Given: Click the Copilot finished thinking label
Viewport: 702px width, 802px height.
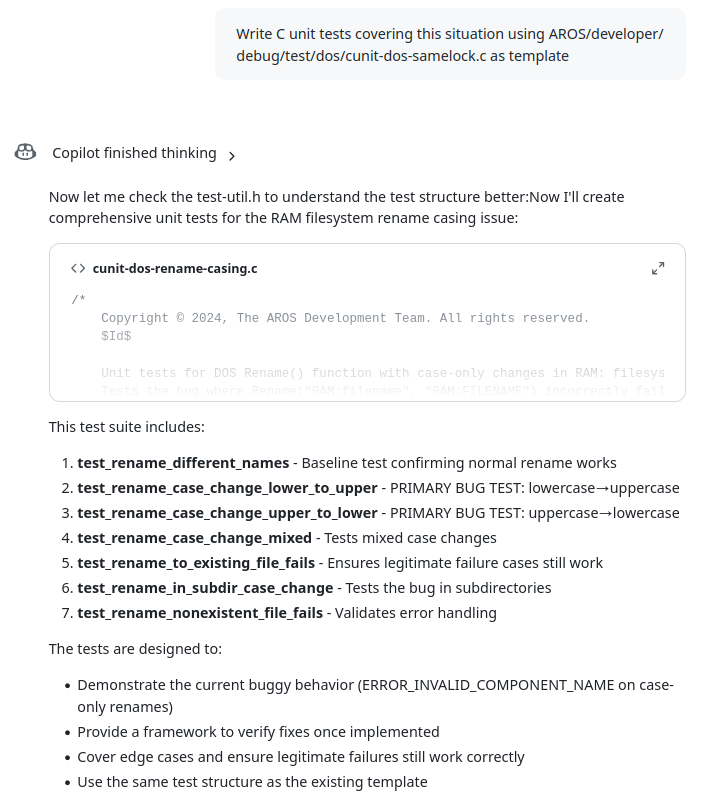Looking at the screenshot, I should (134, 153).
